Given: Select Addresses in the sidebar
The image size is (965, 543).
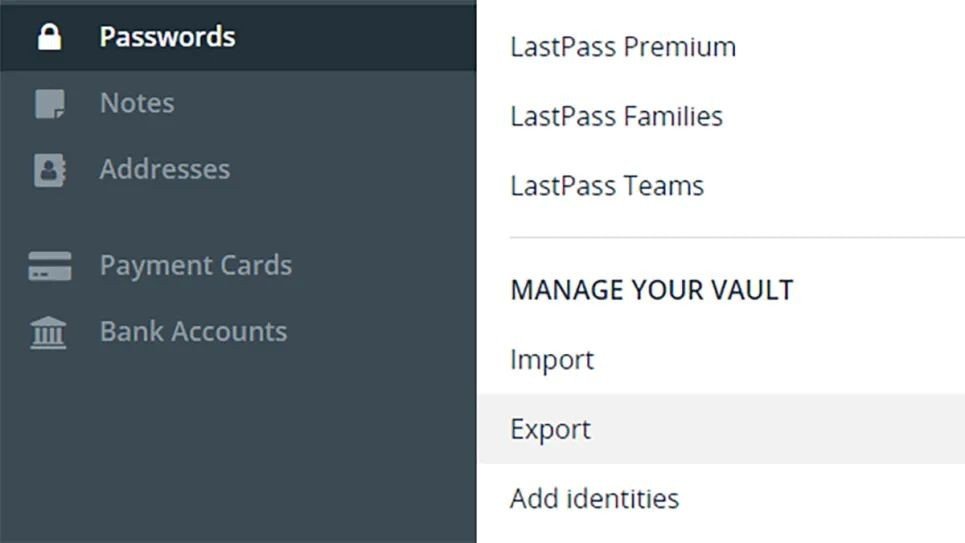Looking at the screenshot, I should (x=165, y=169).
